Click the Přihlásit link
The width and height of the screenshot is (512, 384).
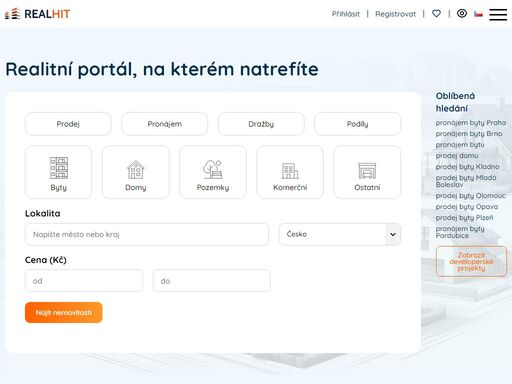346,14
